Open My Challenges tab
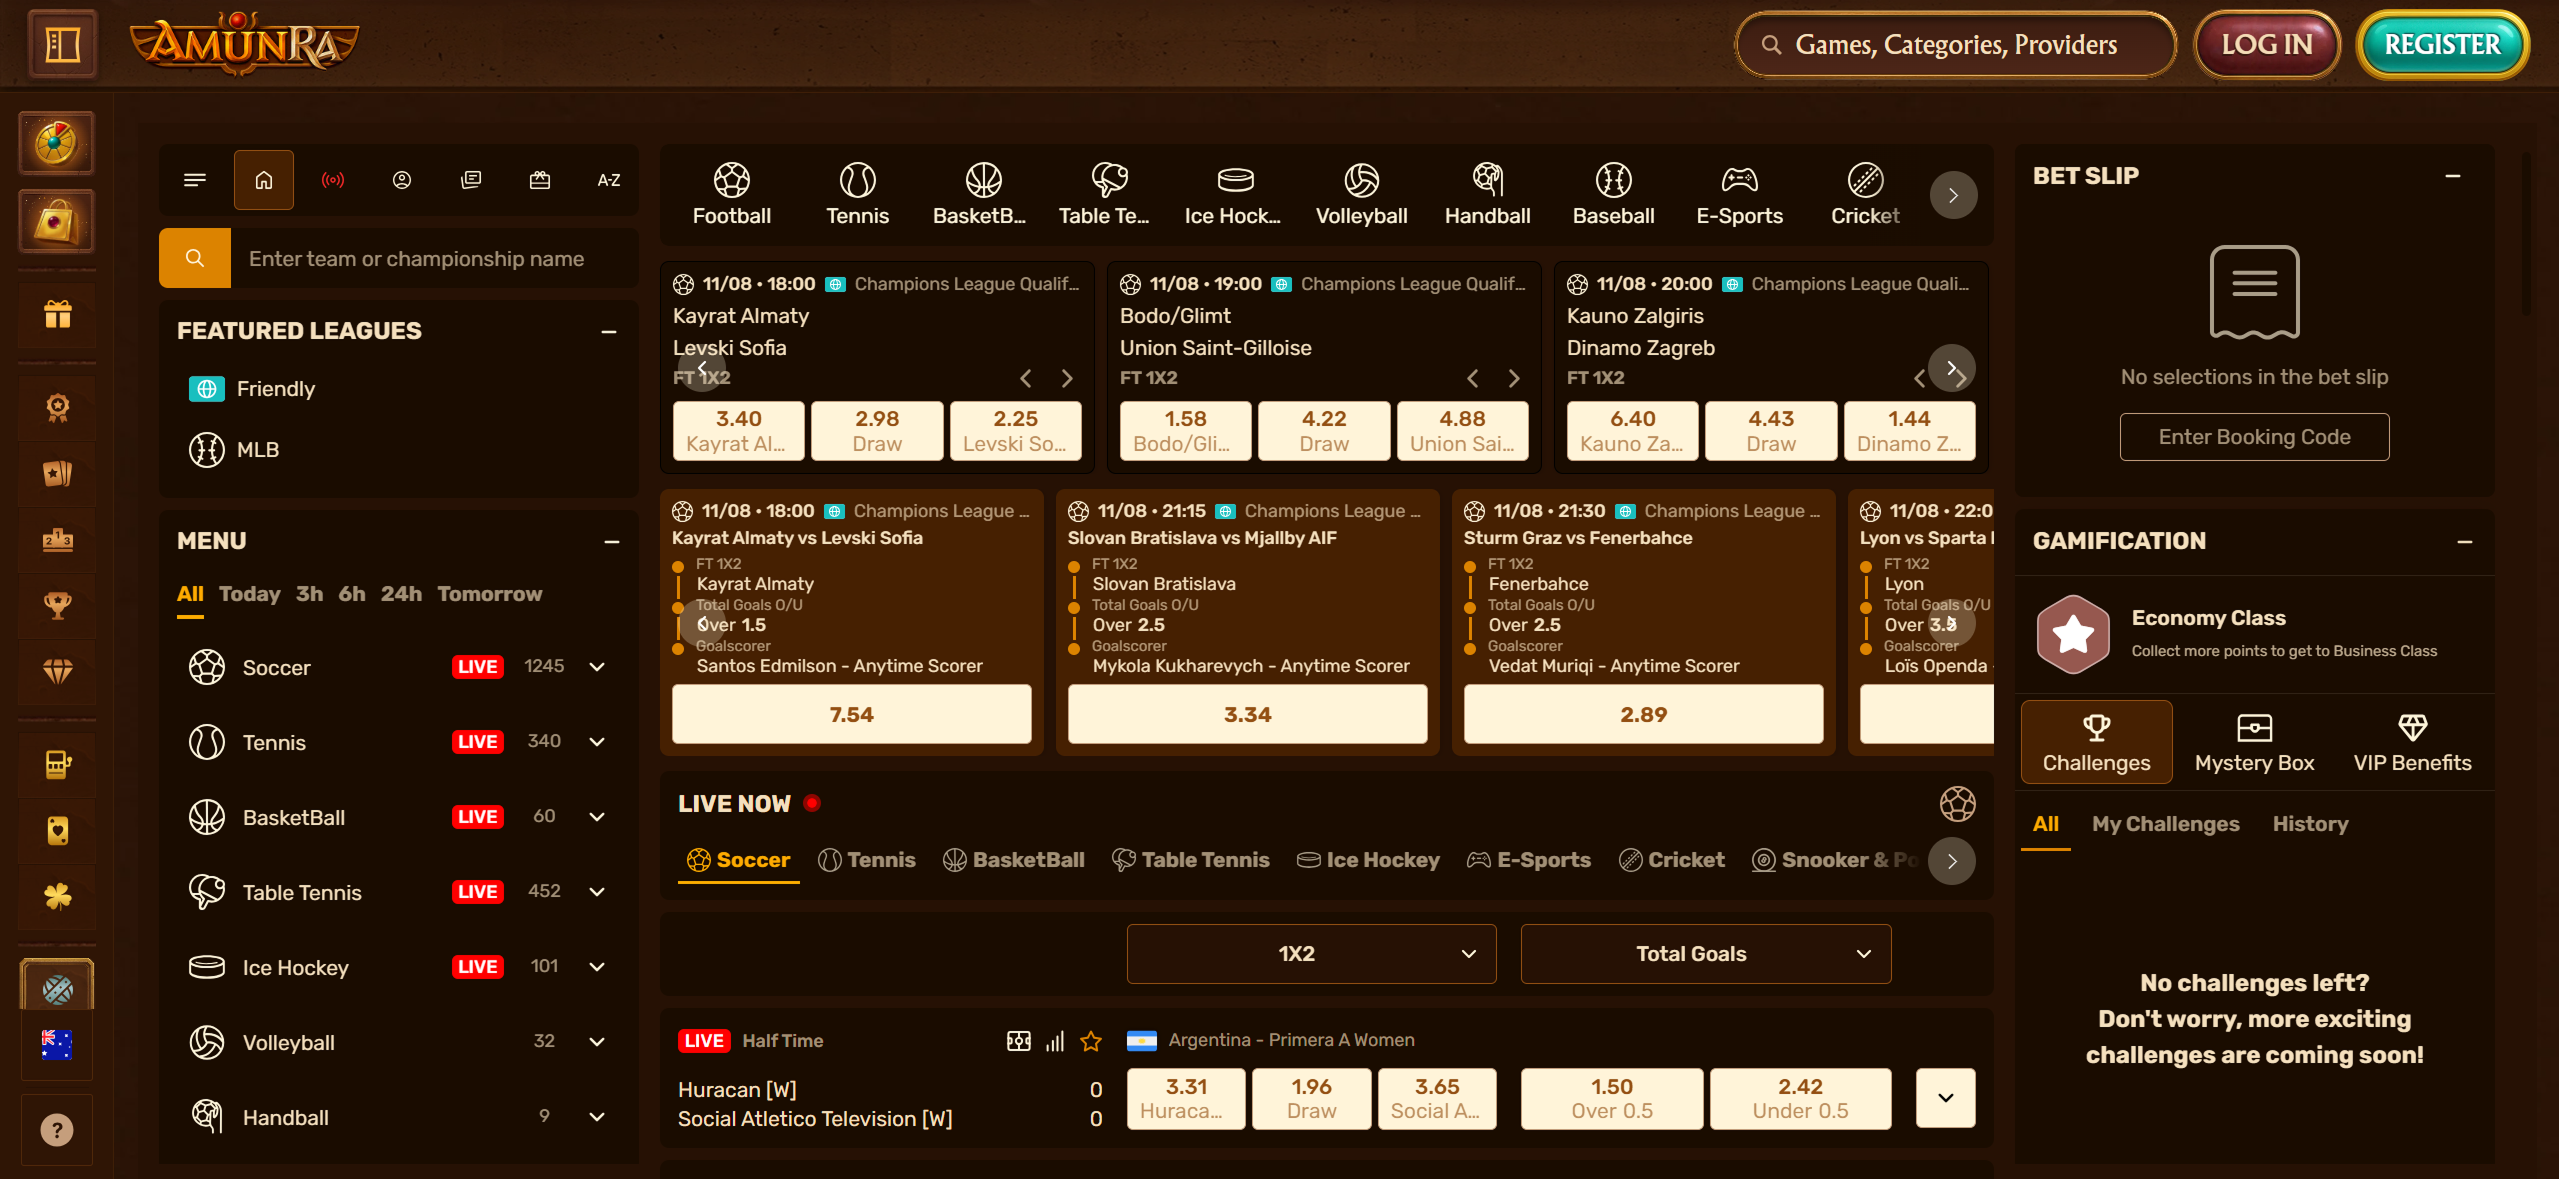This screenshot has height=1179, width=2559. (x=2165, y=824)
